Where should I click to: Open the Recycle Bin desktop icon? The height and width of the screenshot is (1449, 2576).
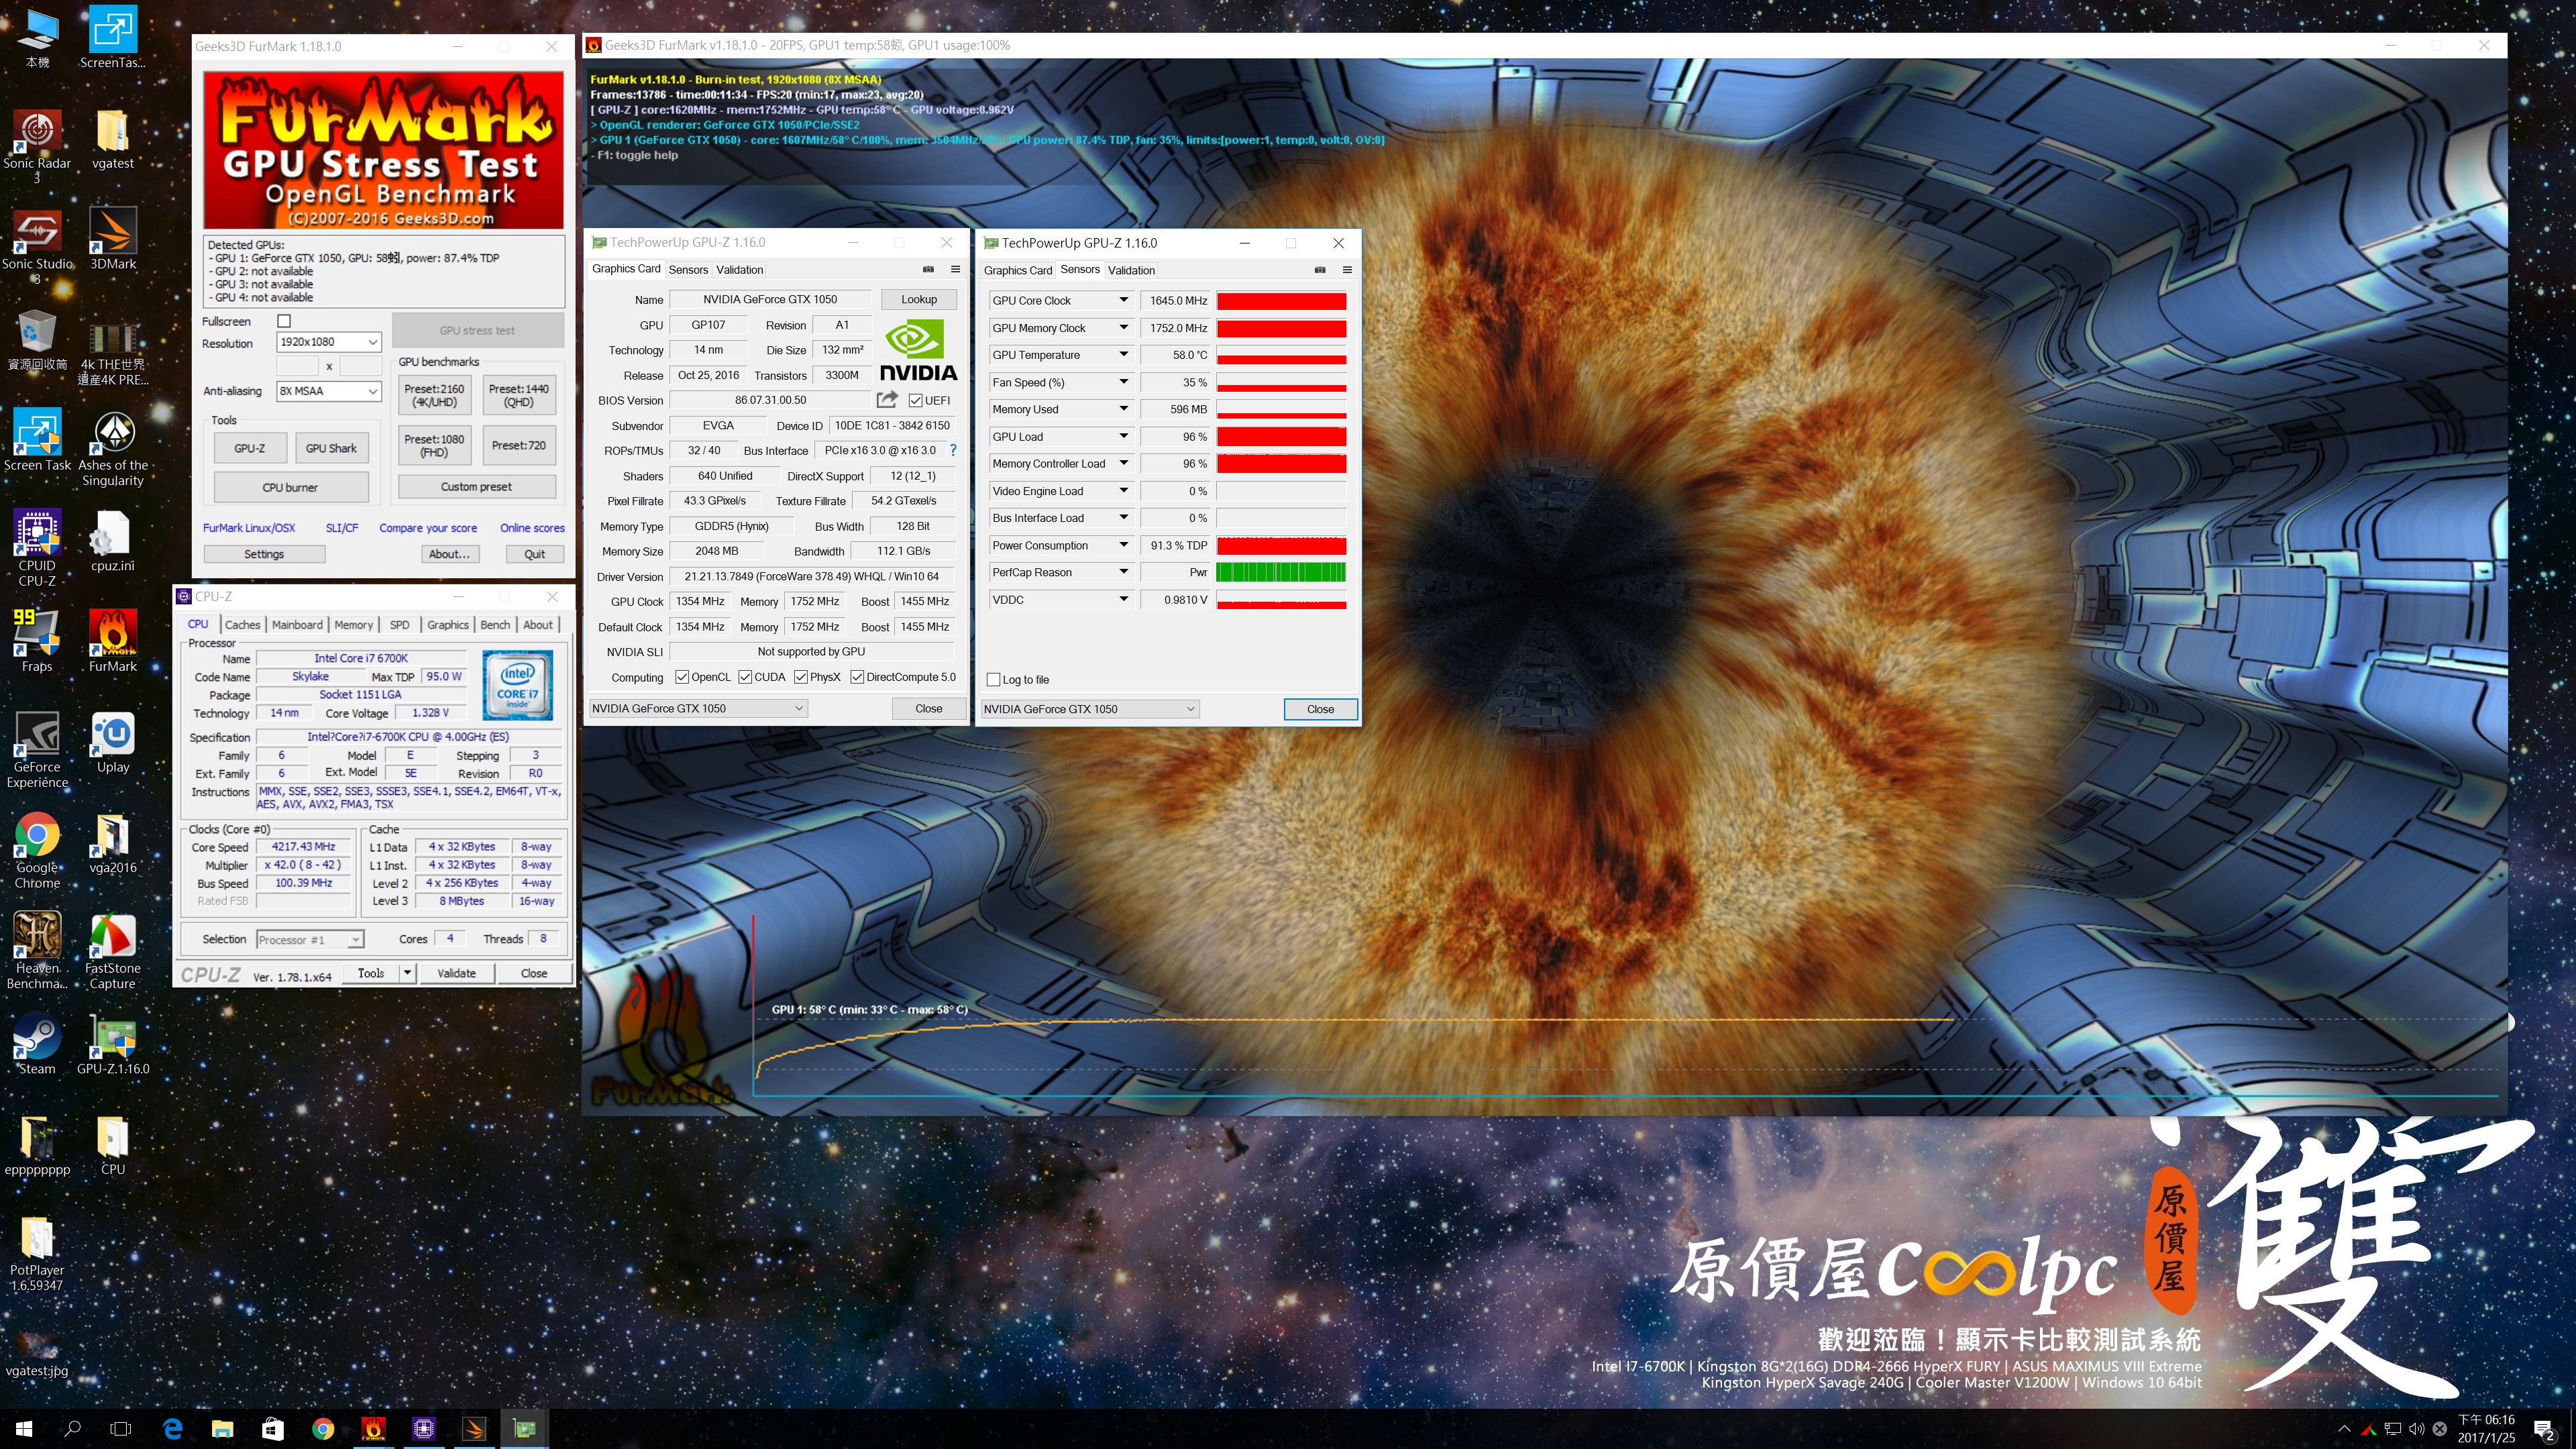(x=37, y=340)
